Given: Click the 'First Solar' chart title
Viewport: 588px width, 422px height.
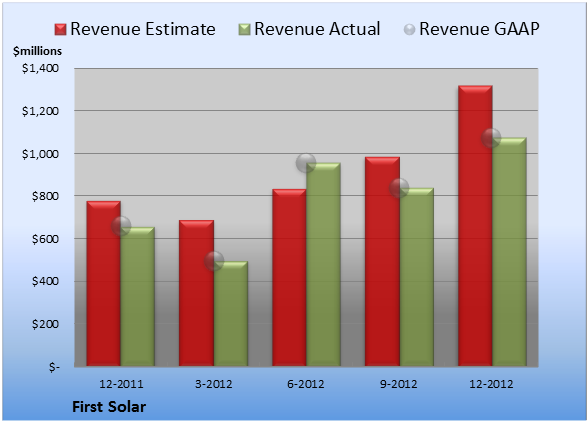Looking at the screenshot, I should [109, 407].
